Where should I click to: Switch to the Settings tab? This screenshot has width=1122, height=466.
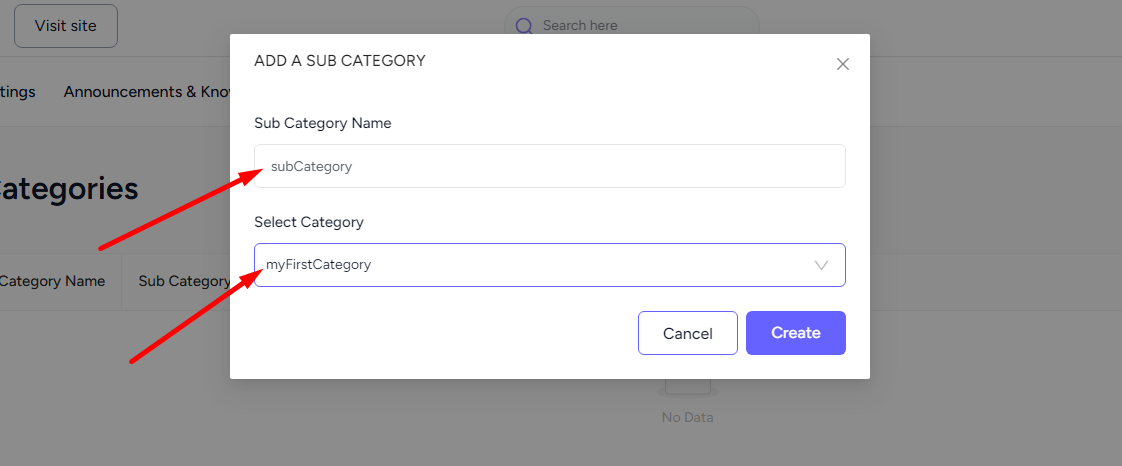17,92
